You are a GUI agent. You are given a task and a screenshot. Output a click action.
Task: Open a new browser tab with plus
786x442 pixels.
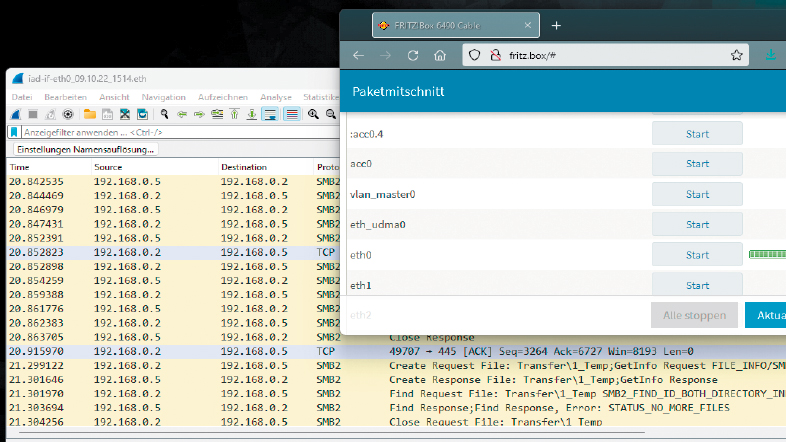click(556, 26)
